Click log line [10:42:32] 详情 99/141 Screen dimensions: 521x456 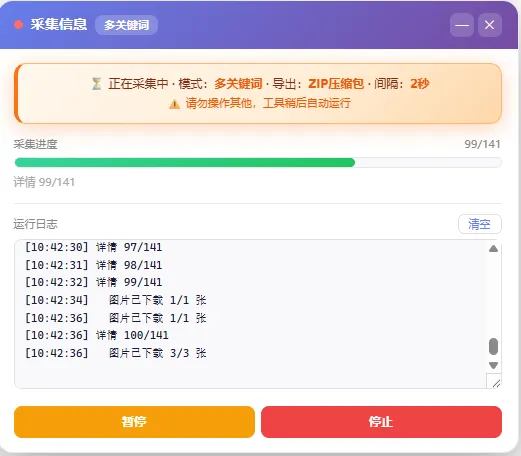coord(94,282)
